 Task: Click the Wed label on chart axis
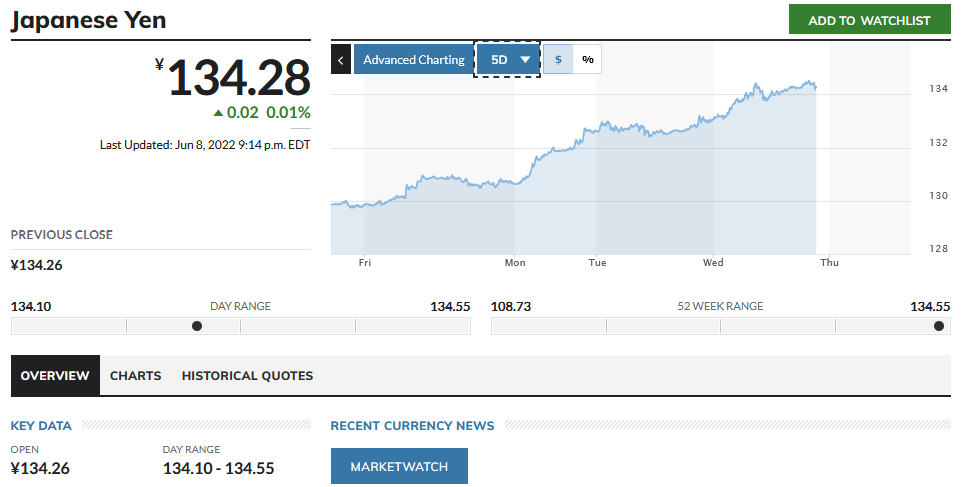tap(713, 263)
